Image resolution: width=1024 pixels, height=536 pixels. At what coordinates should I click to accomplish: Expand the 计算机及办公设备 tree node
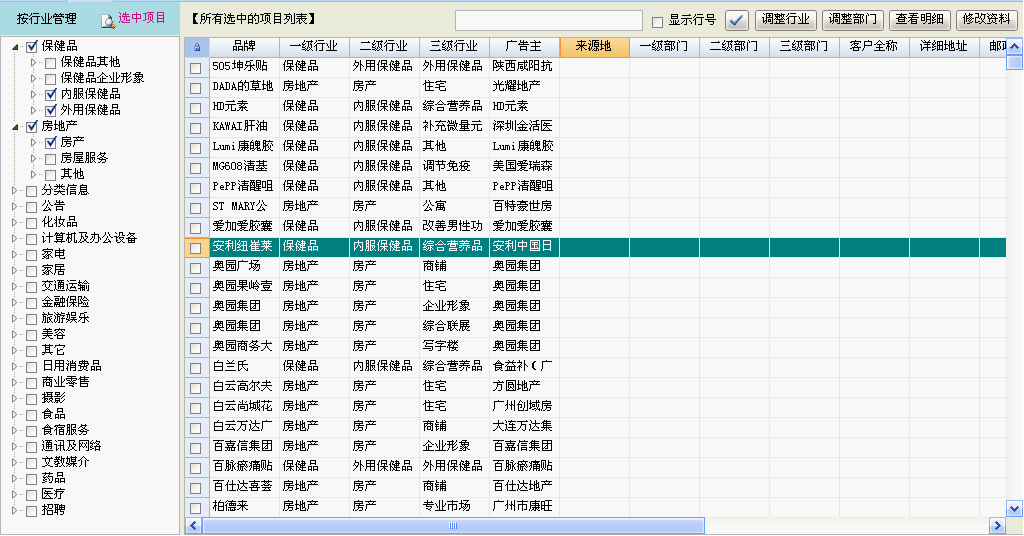coord(14,239)
